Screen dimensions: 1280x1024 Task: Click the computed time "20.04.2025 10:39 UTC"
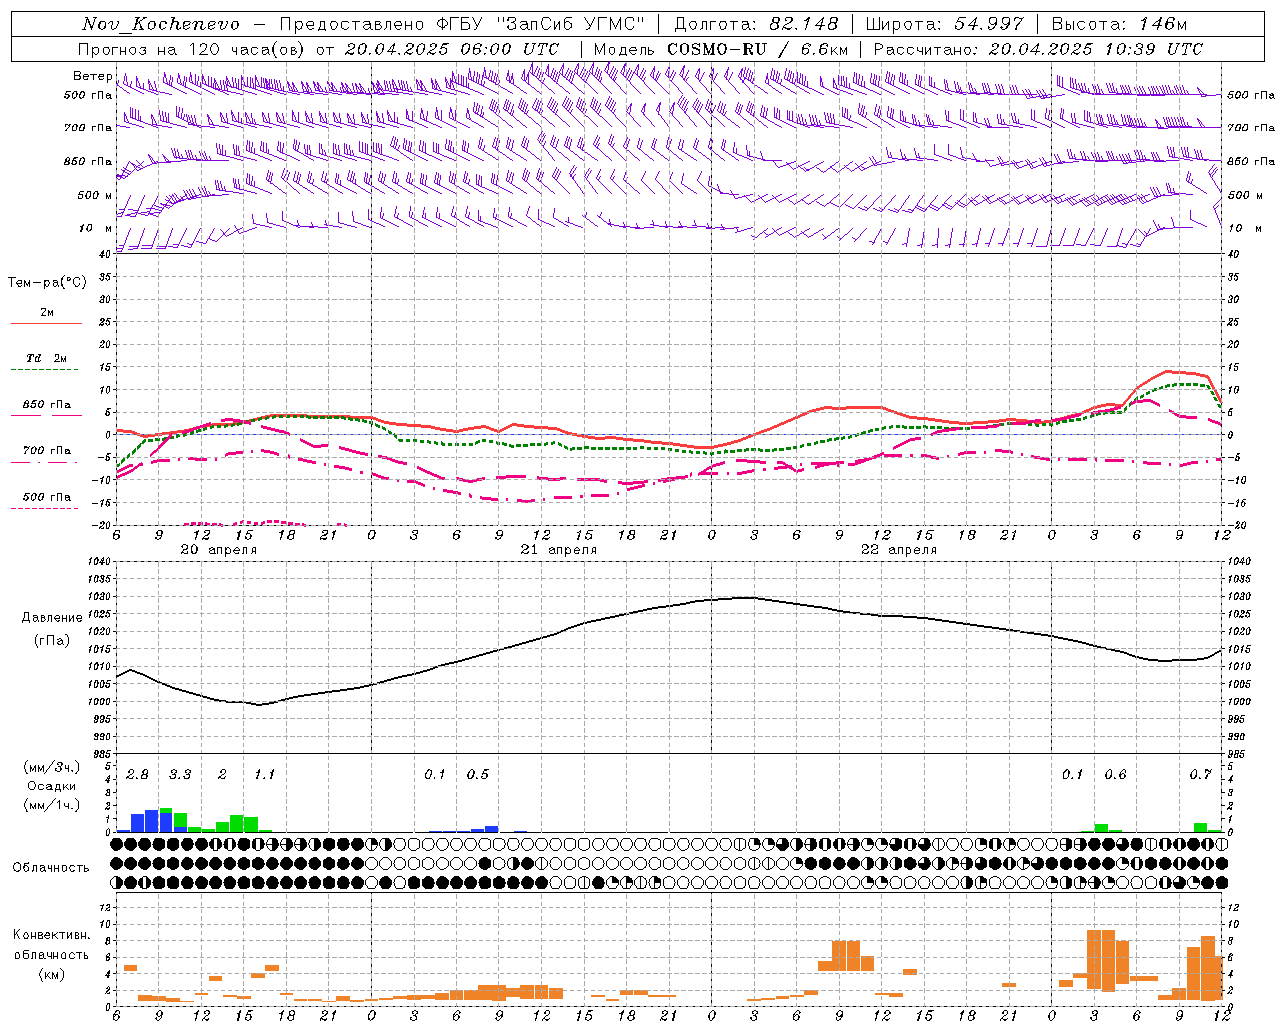tap(1095, 49)
